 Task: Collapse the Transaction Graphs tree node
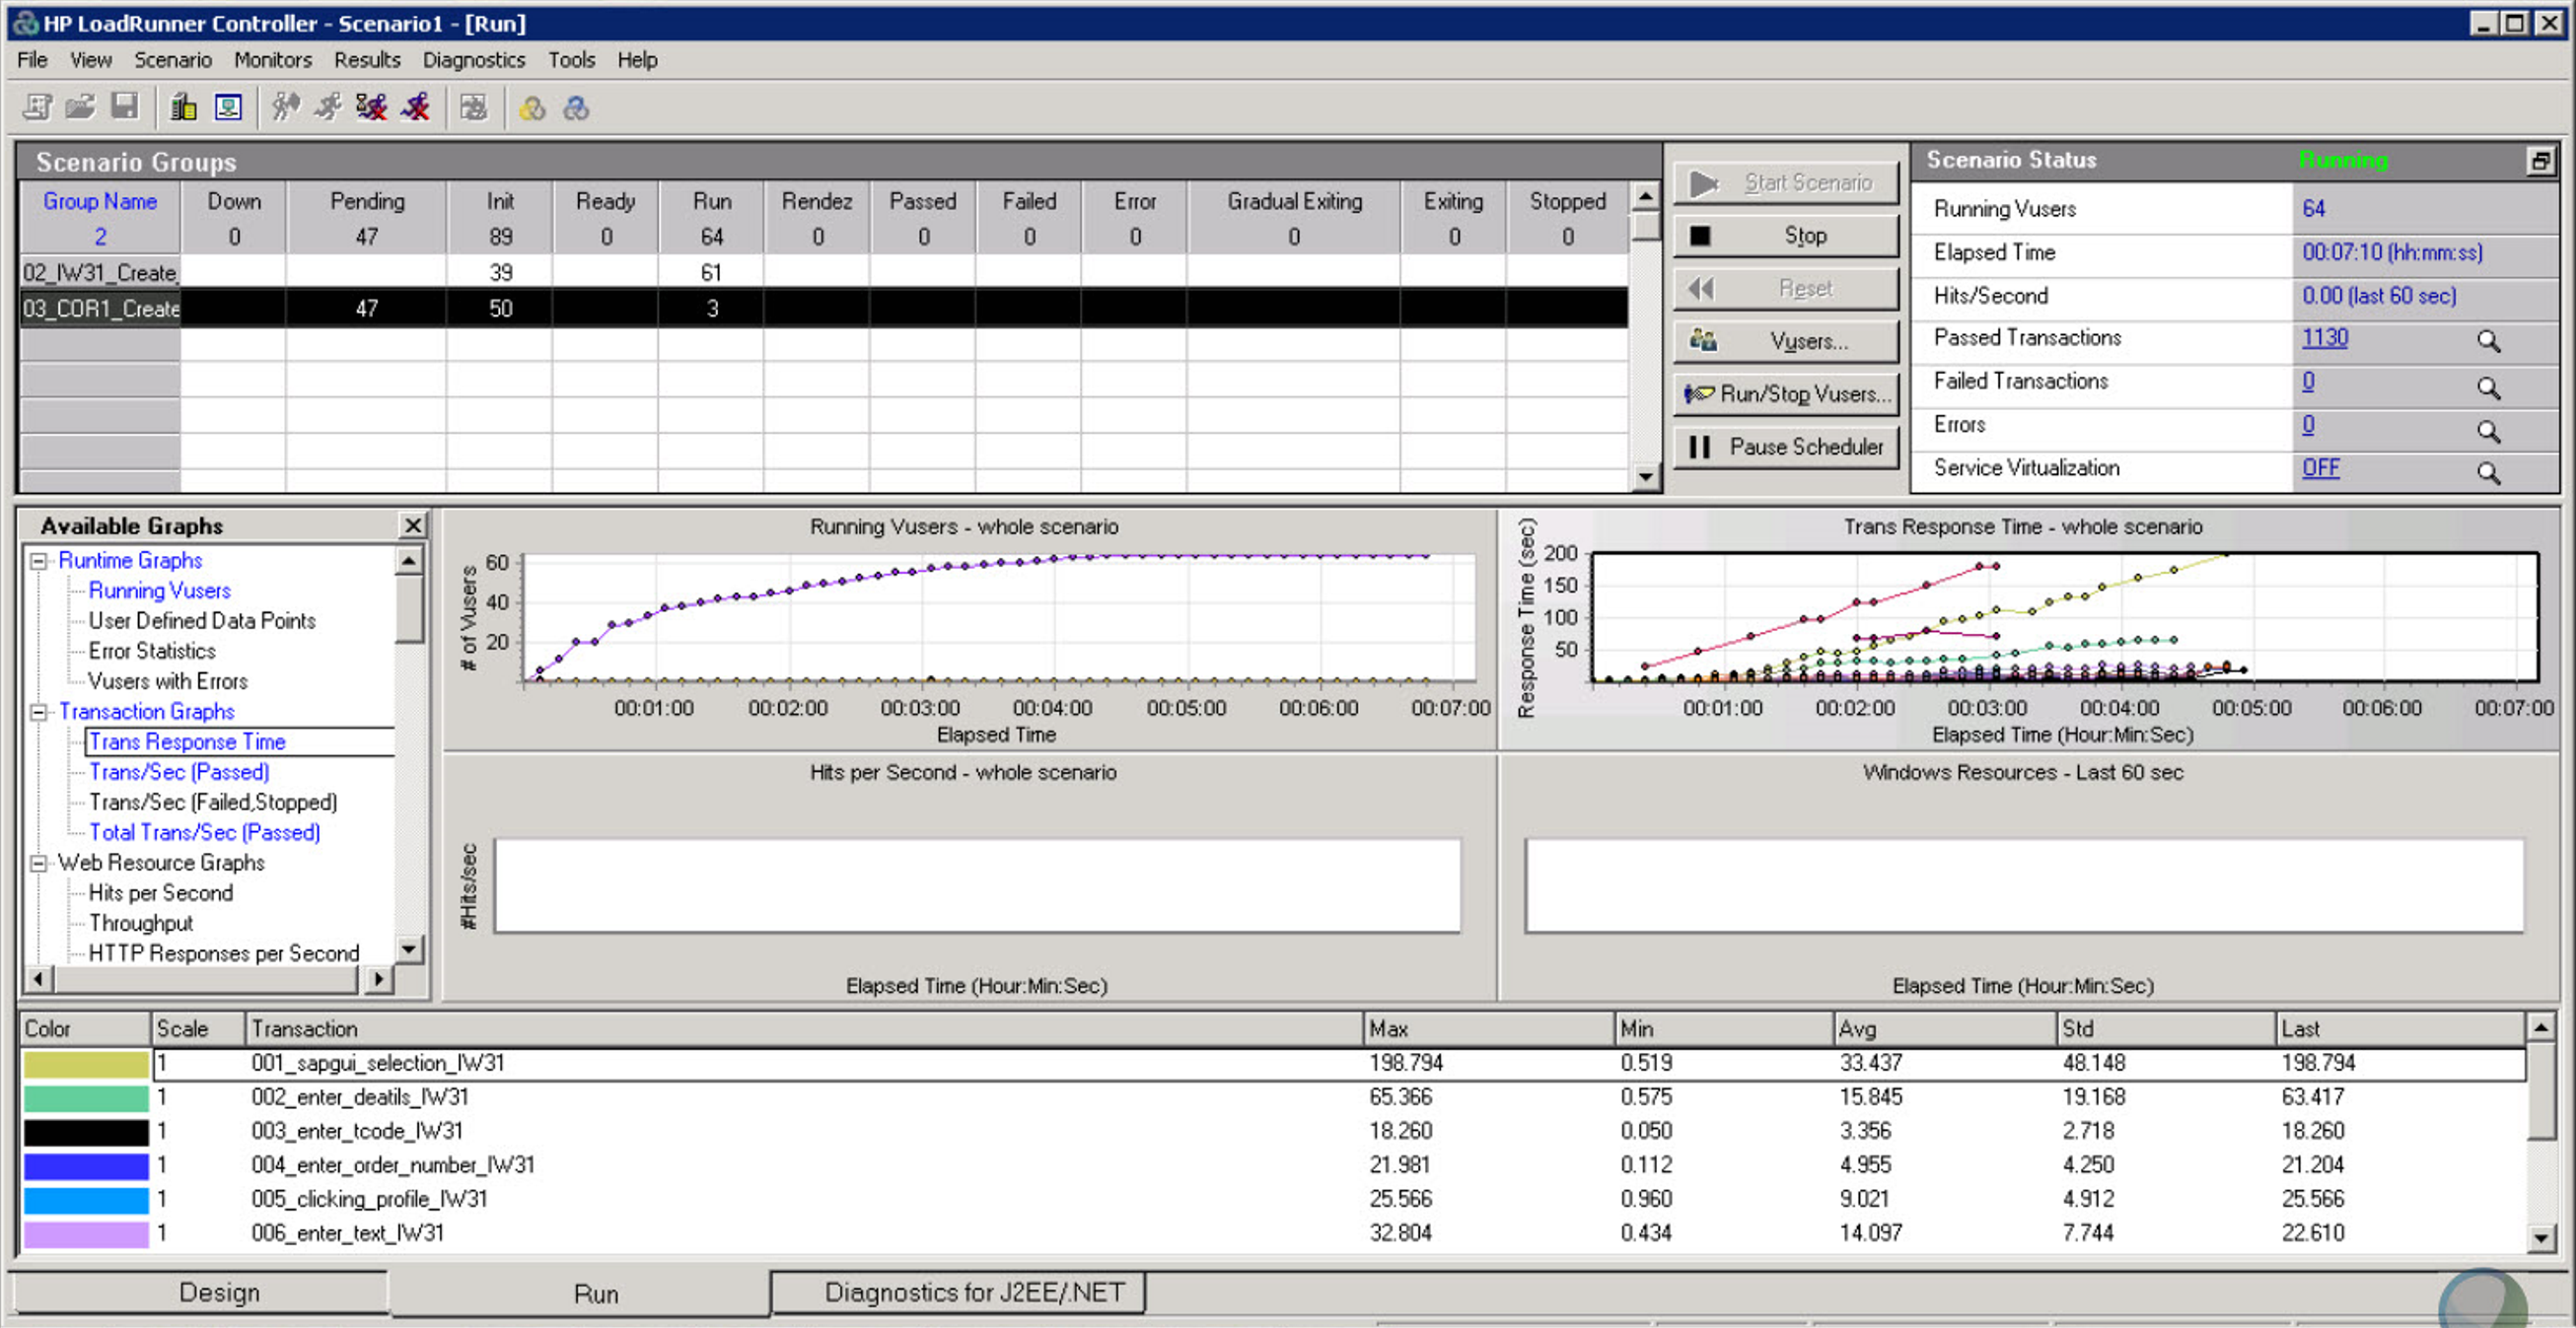(x=39, y=712)
